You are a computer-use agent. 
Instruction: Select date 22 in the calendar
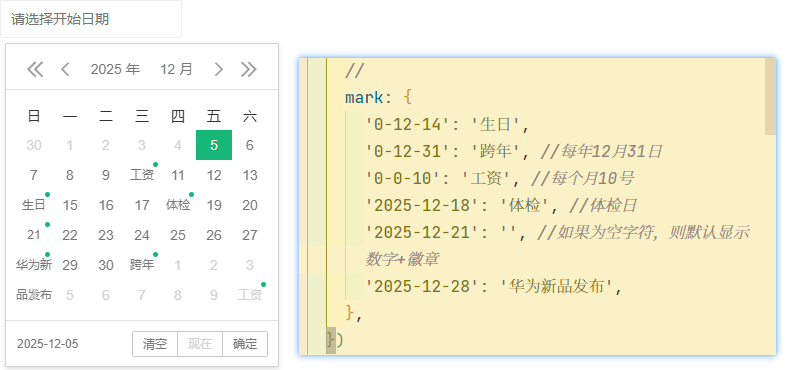[x=70, y=235]
